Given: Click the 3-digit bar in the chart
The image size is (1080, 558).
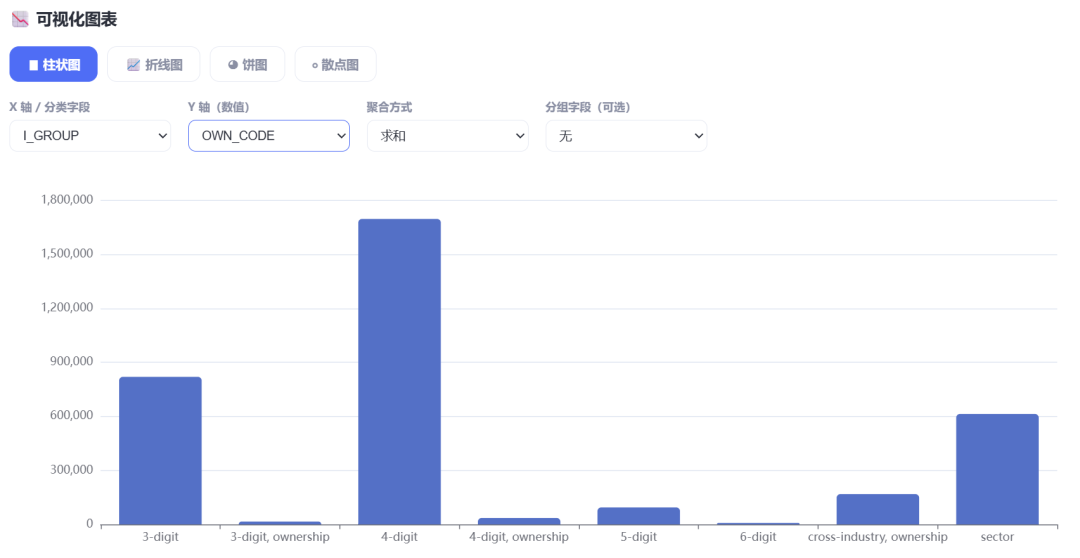Looking at the screenshot, I should click(160, 451).
